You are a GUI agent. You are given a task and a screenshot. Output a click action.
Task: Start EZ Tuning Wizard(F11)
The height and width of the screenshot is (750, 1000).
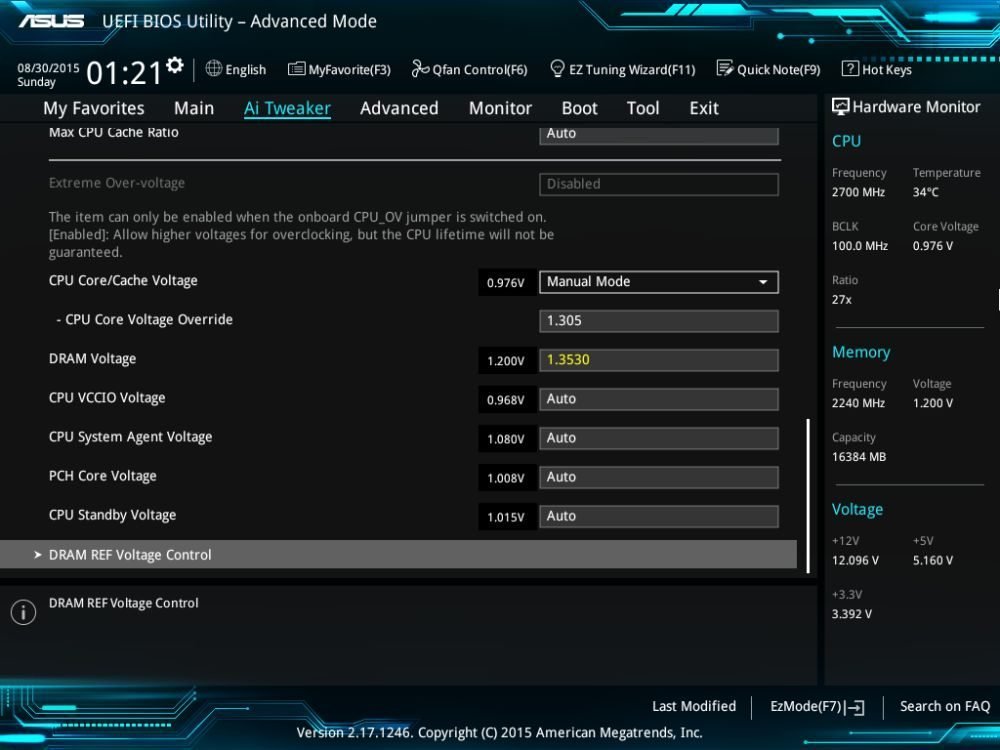(x=622, y=69)
